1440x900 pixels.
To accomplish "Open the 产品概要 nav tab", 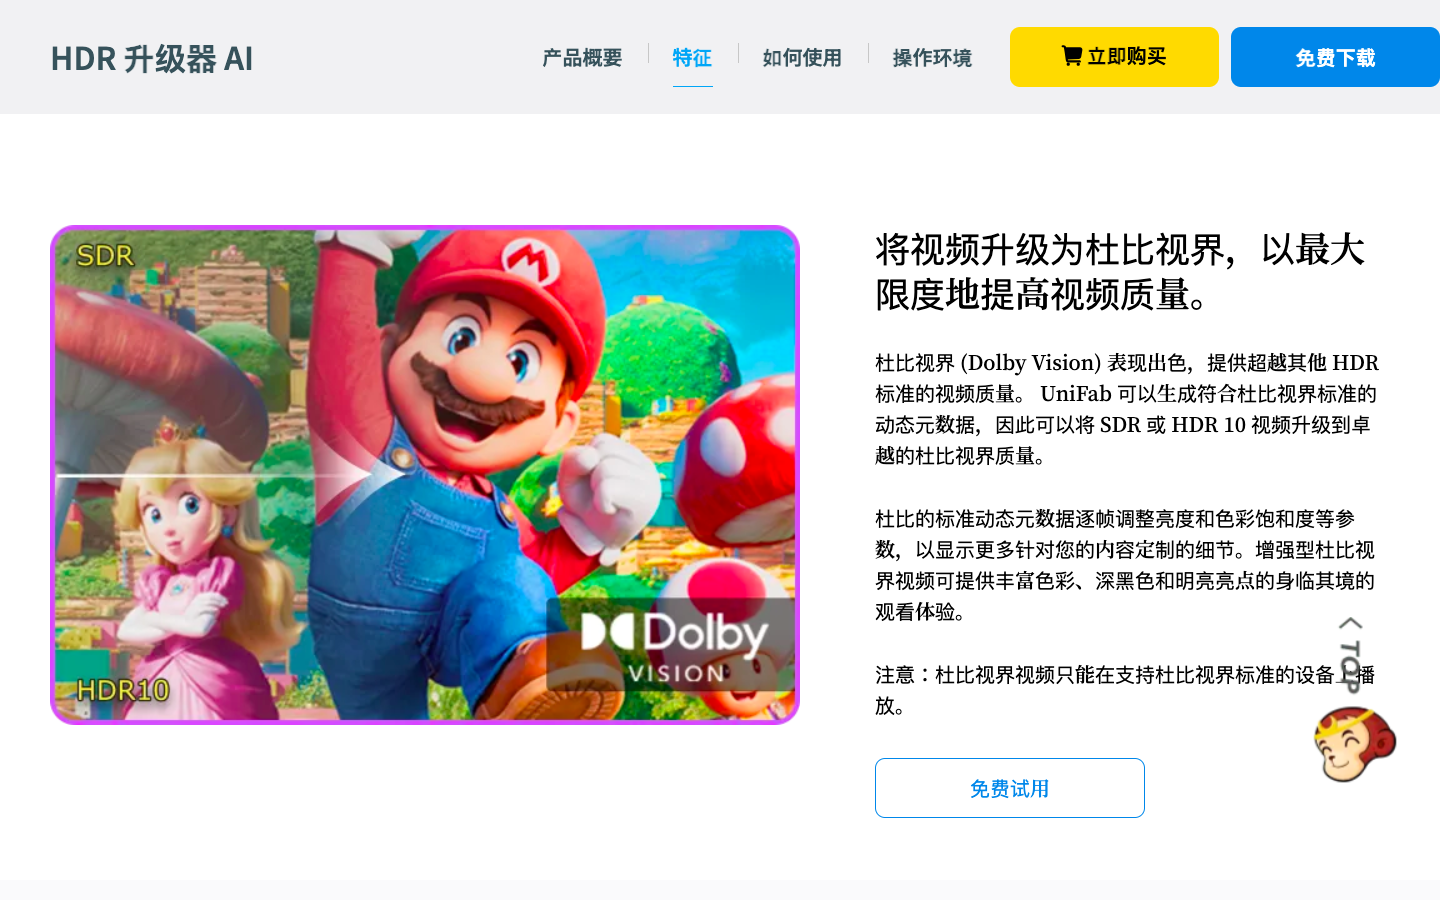I will click(x=582, y=58).
